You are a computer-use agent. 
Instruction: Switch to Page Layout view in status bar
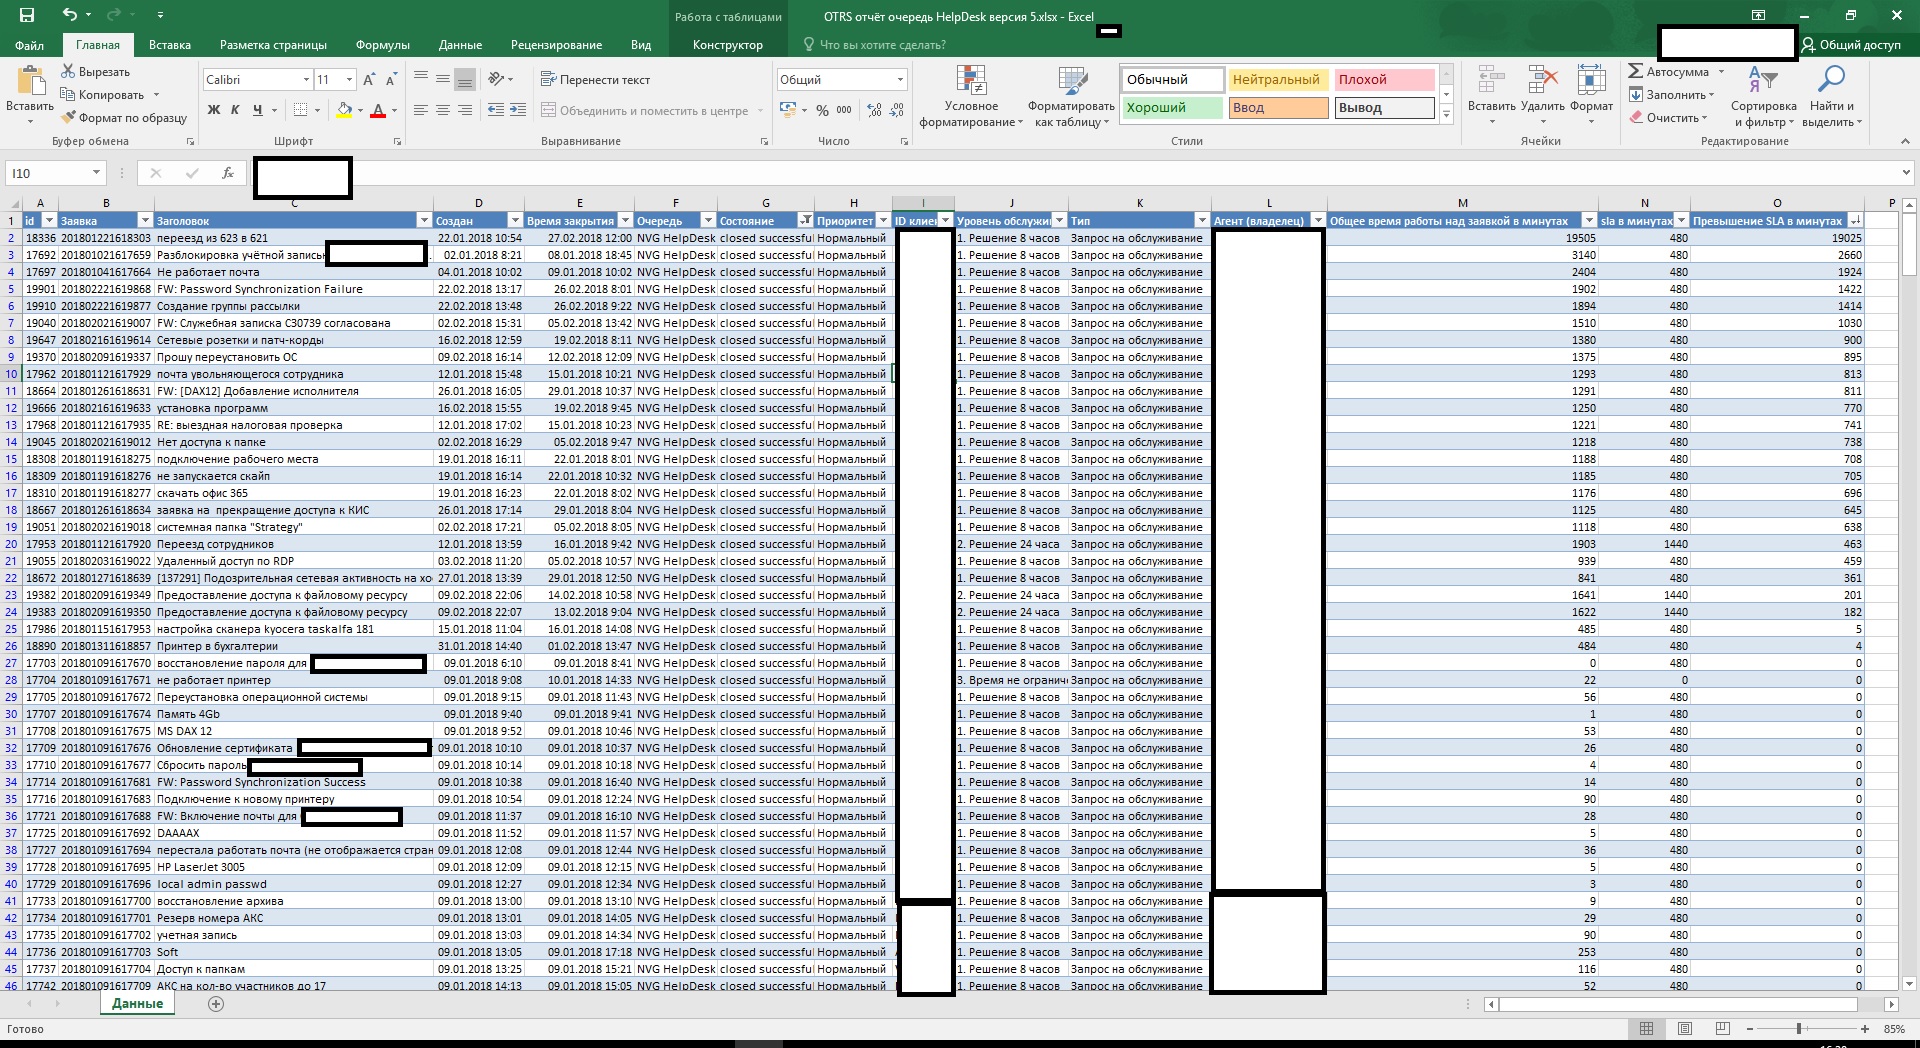coord(1685,1028)
